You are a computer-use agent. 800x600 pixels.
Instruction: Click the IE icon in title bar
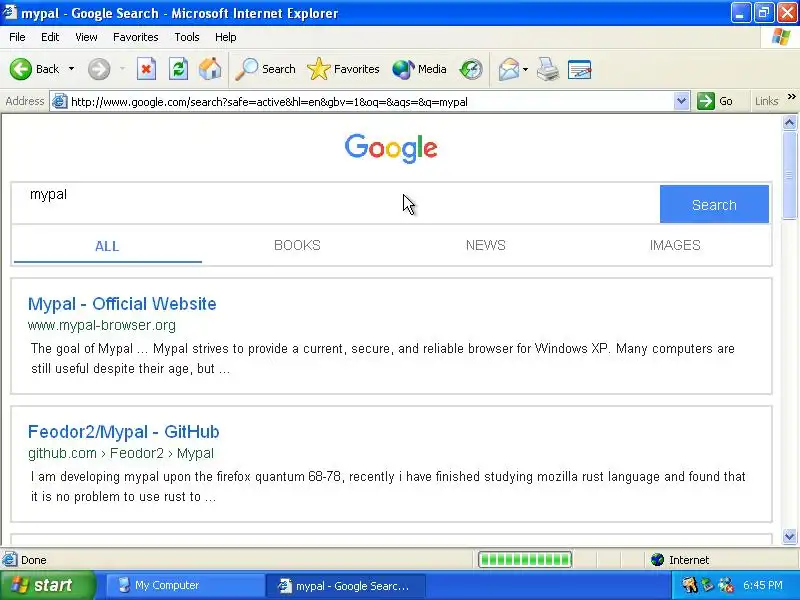coord(10,12)
